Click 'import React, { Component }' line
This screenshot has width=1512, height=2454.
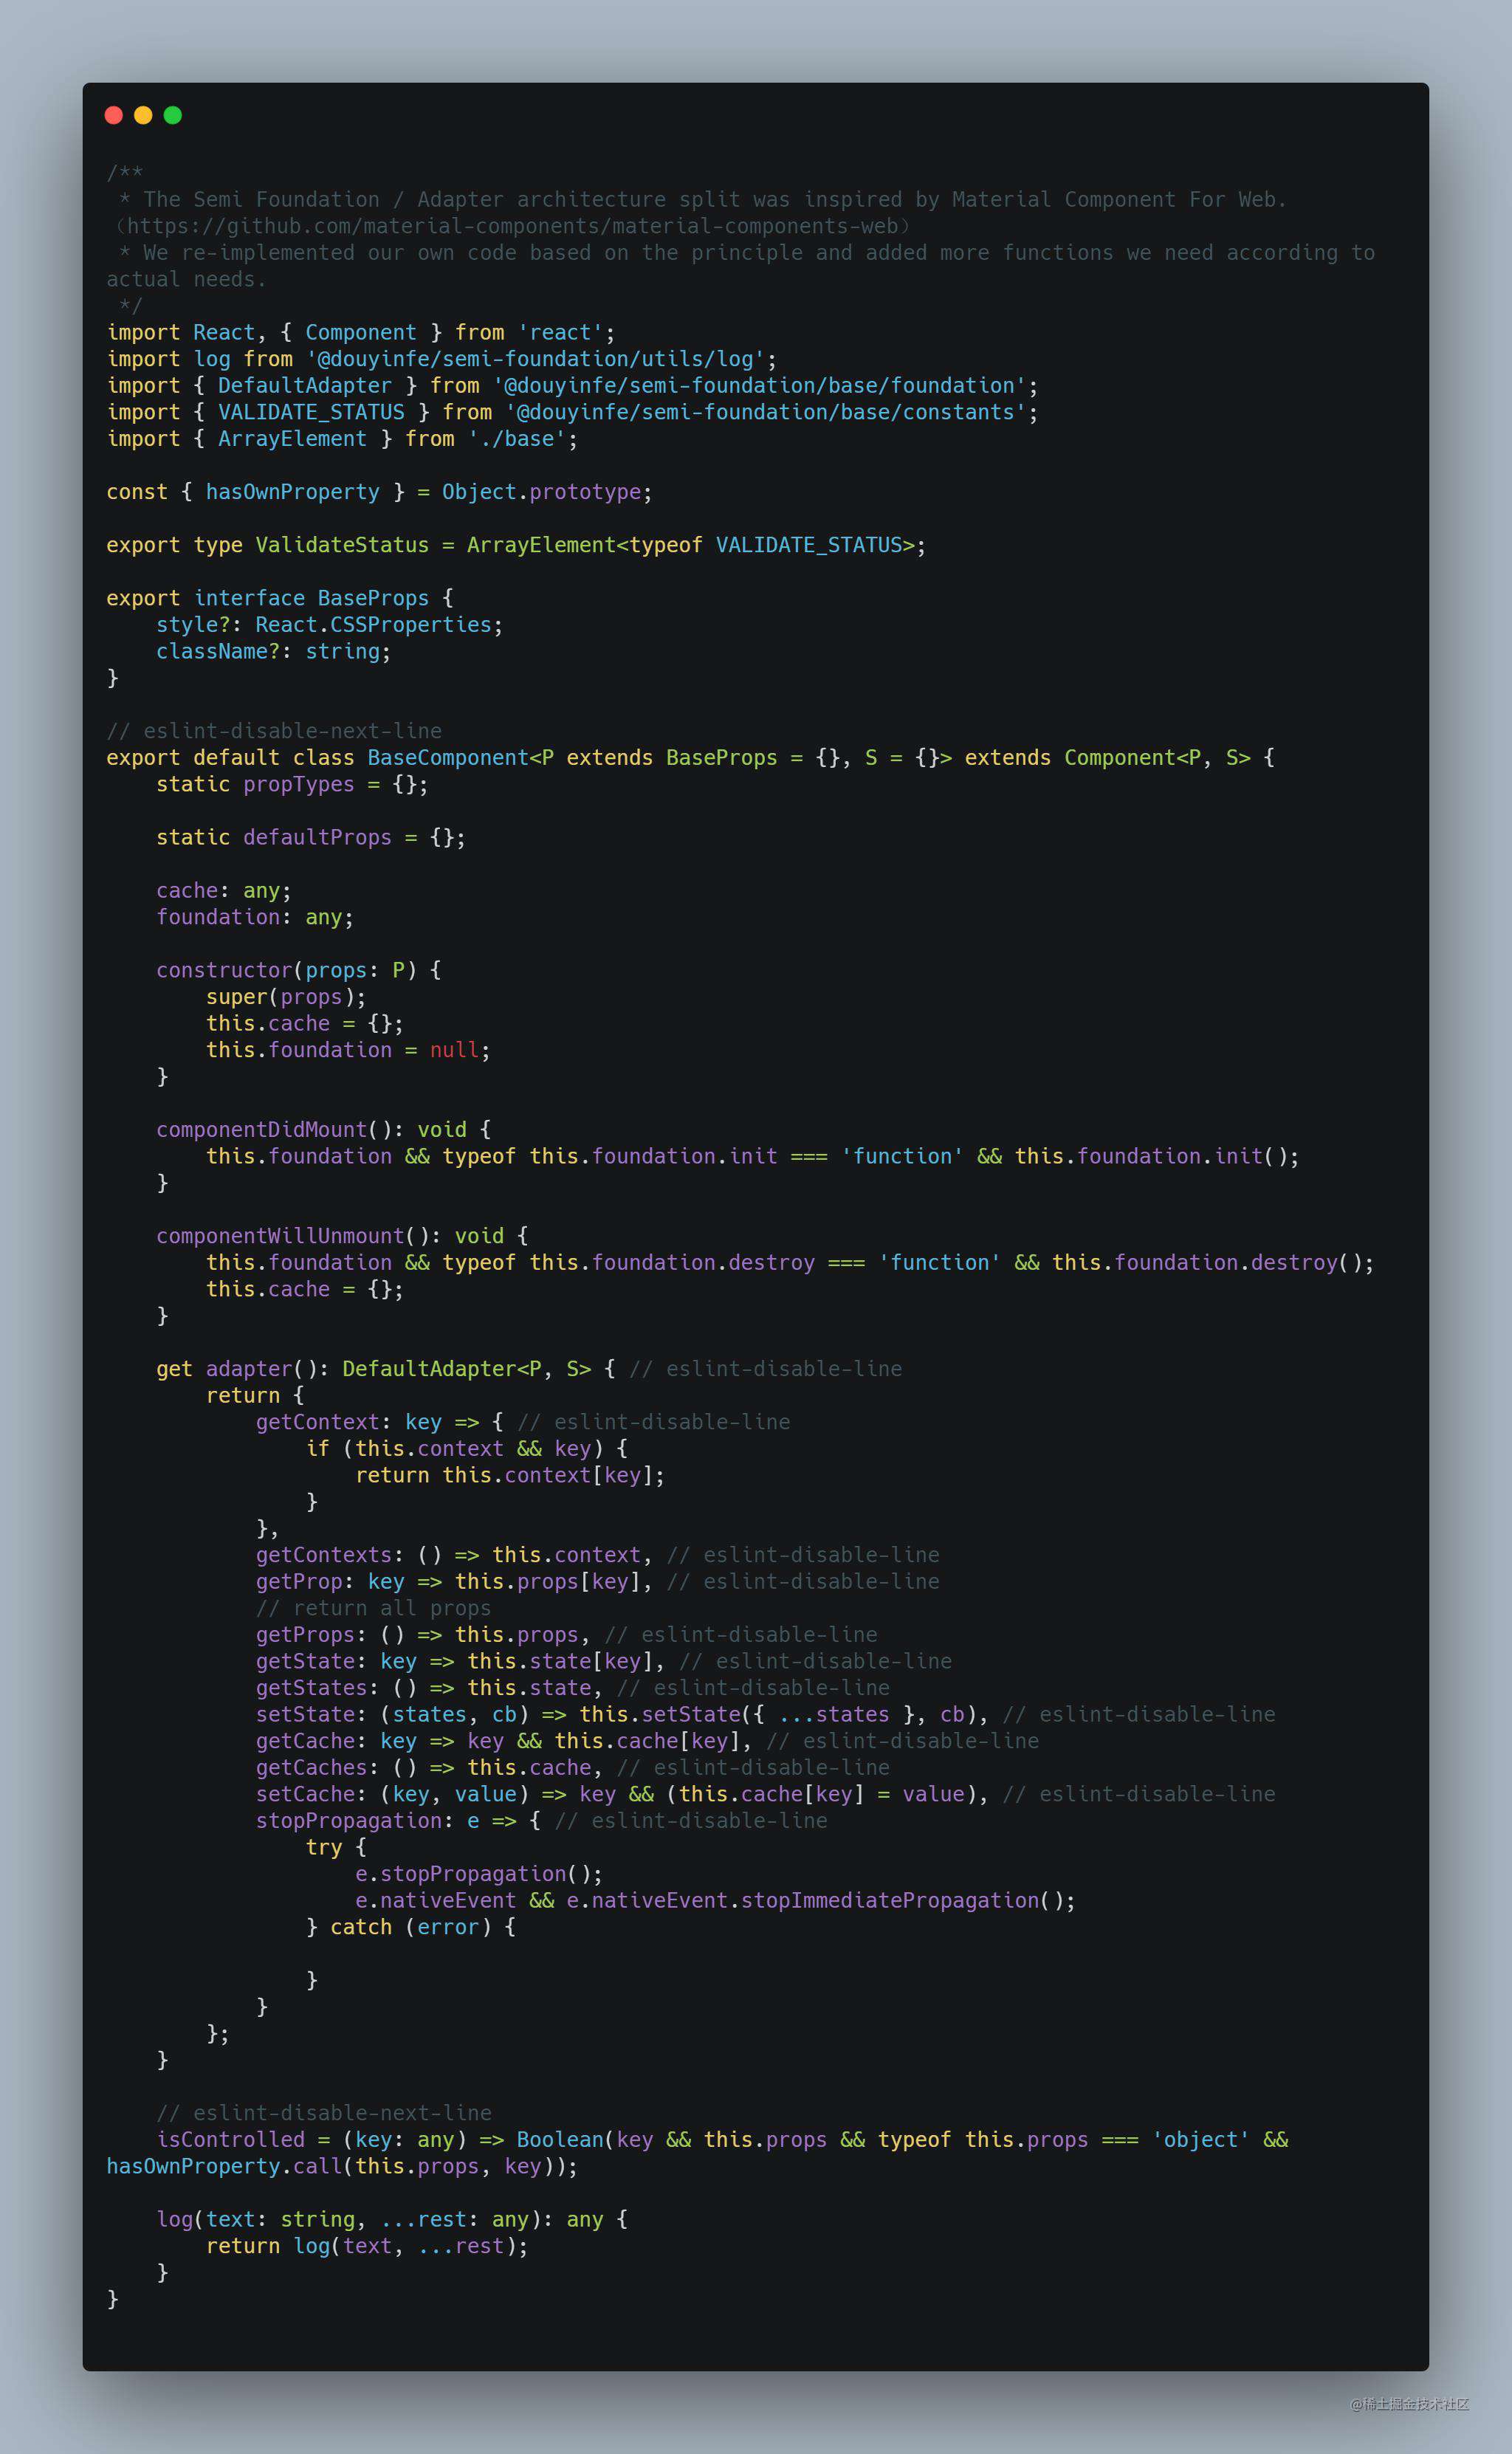click(x=273, y=332)
